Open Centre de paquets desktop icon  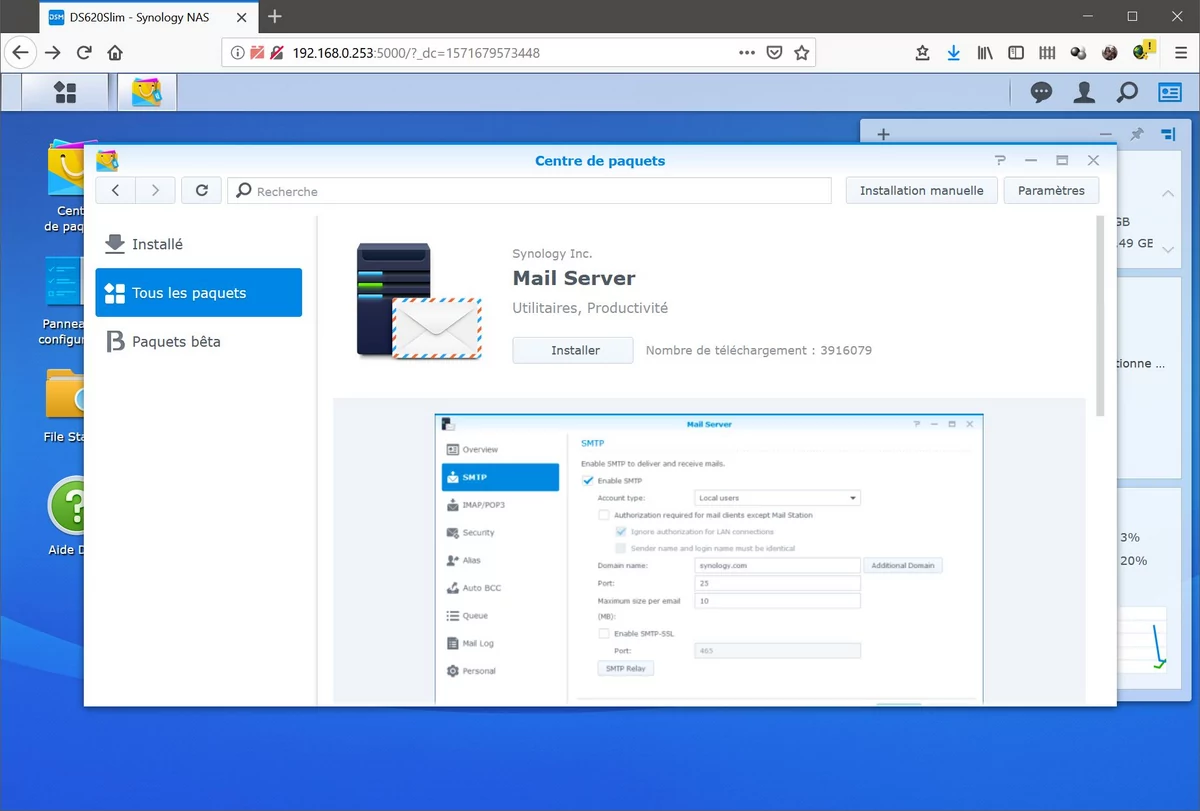(x=66, y=186)
